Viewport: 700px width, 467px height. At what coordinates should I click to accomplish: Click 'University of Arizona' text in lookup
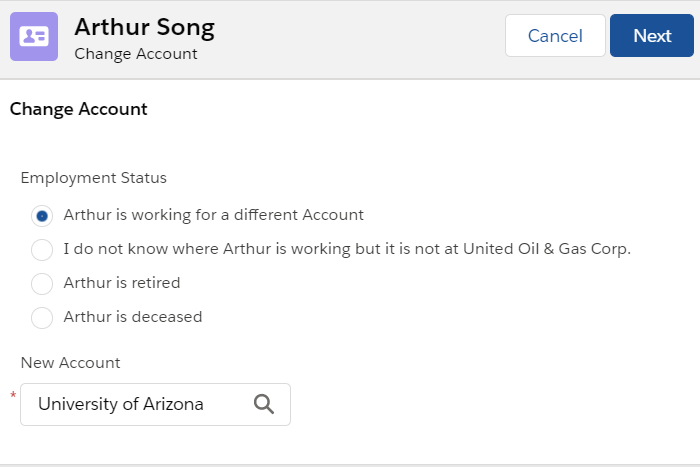click(x=121, y=404)
